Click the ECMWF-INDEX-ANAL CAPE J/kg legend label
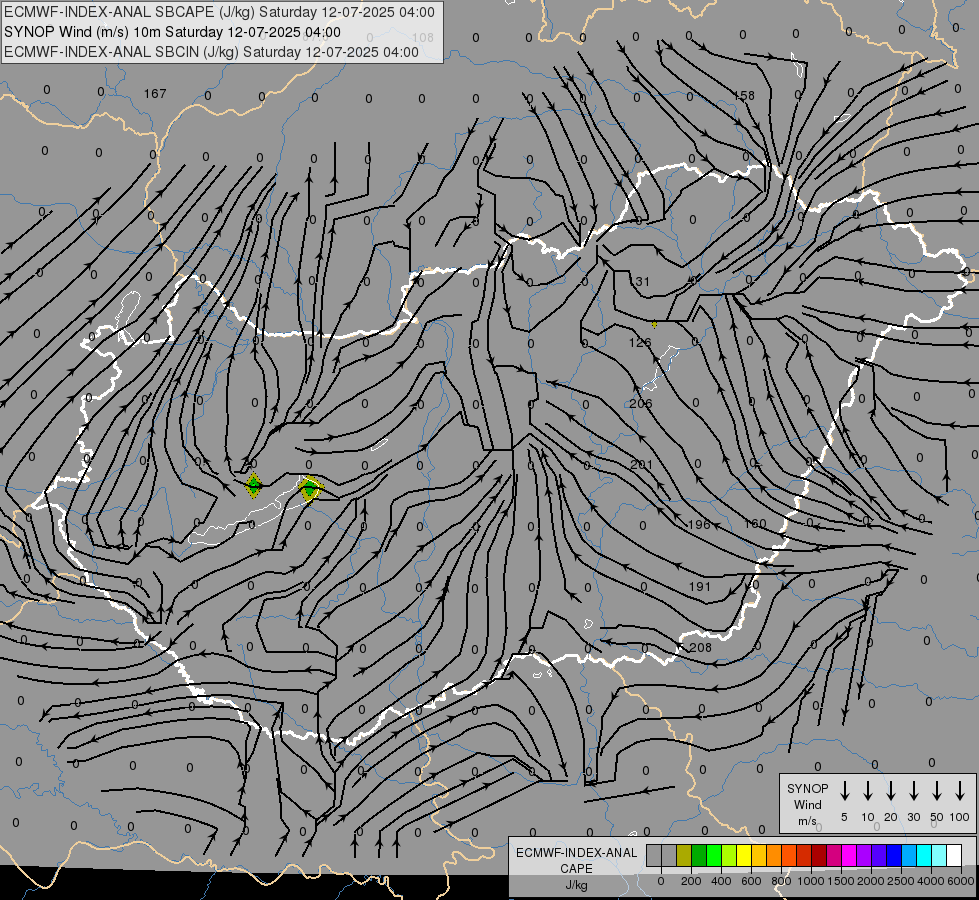The height and width of the screenshot is (900, 979). pyautogui.click(x=576, y=869)
